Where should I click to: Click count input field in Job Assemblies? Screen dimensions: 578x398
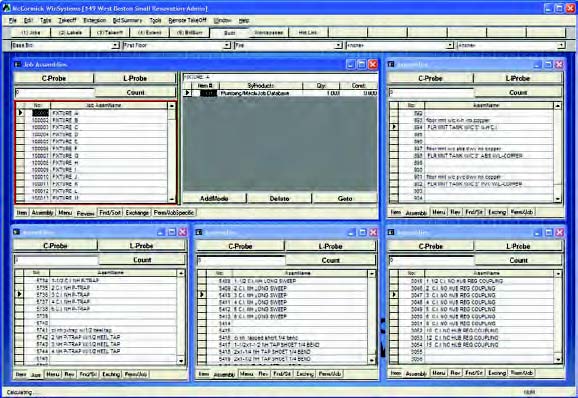(x=54, y=92)
